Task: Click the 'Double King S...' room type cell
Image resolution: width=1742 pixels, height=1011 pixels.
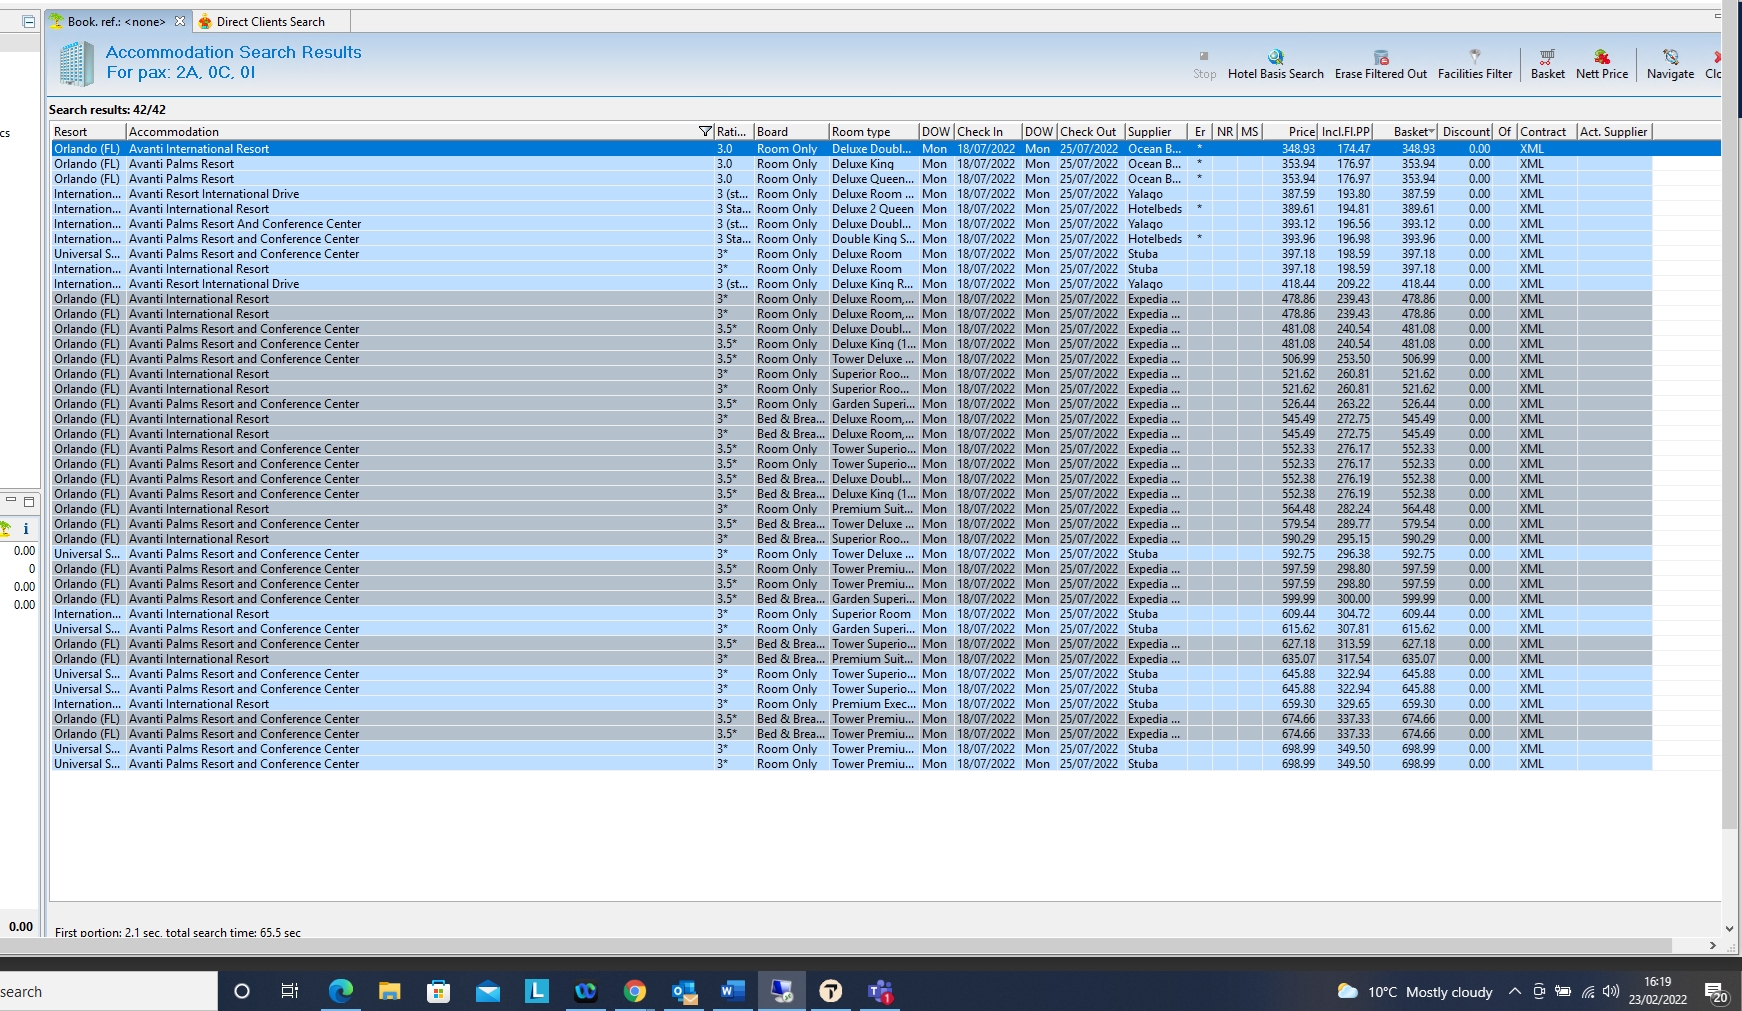Action: [873, 239]
